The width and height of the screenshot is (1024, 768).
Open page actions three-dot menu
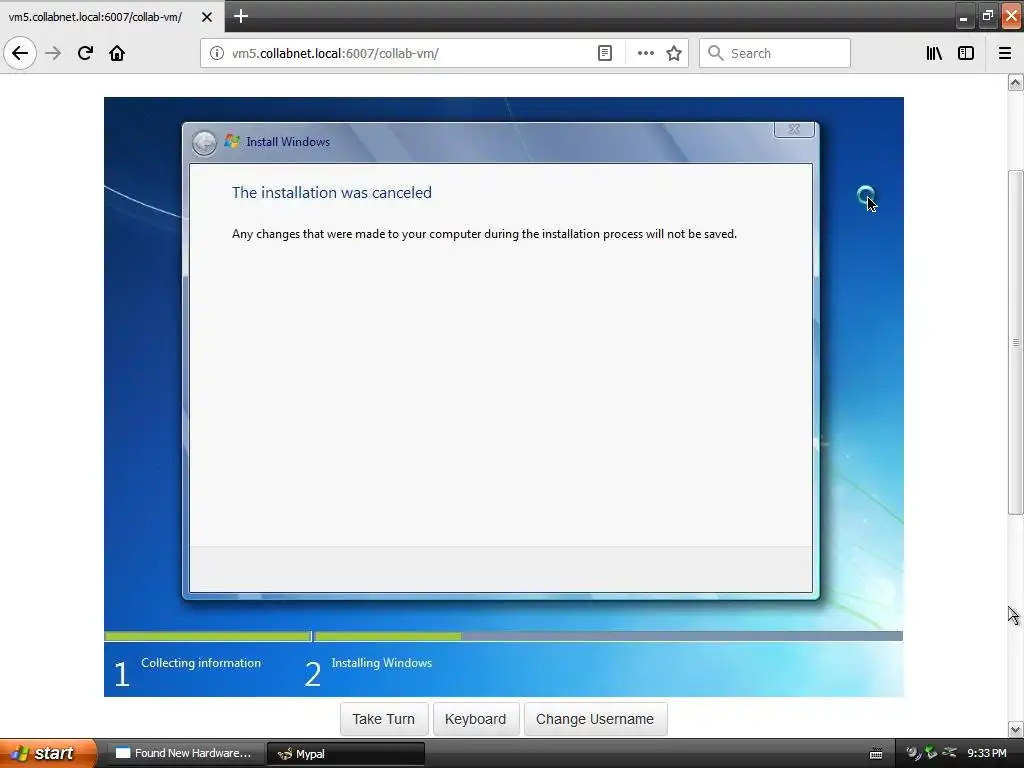[645, 53]
